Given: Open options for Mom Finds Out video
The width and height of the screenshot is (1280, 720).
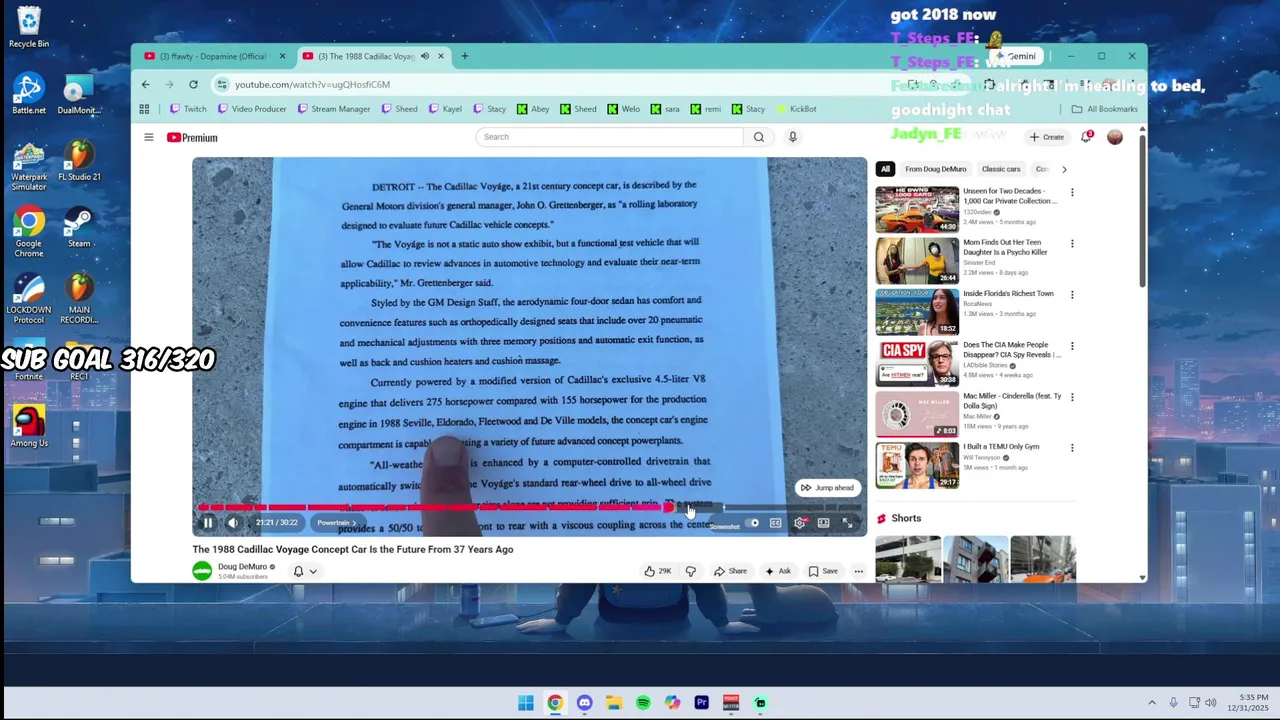Looking at the screenshot, I should click(1072, 243).
